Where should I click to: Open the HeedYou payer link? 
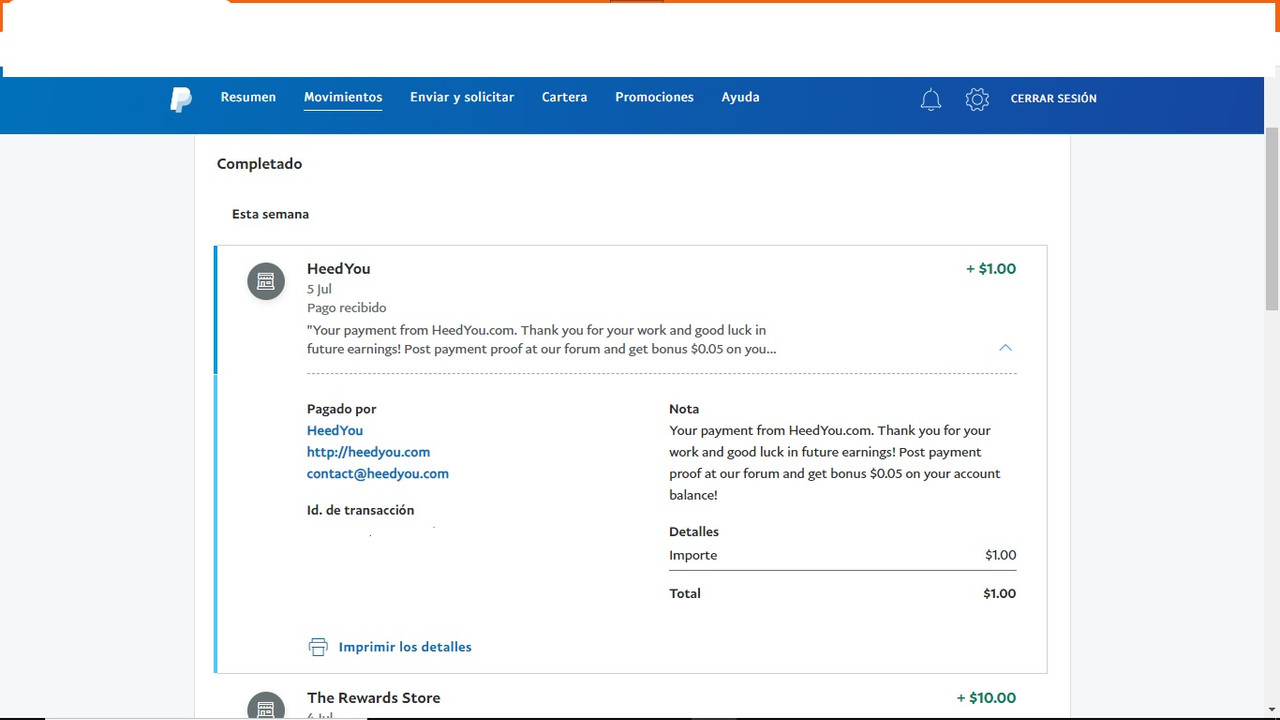(335, 430)
